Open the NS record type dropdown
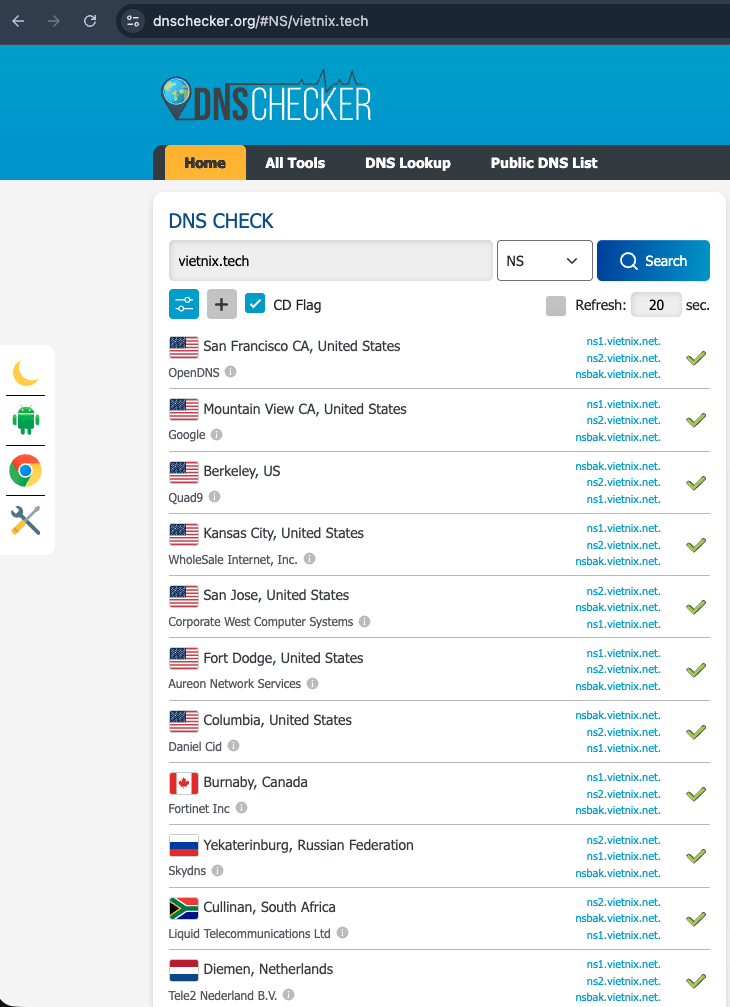The width and height of the screenshot is (730, 1007). [544, 261]
